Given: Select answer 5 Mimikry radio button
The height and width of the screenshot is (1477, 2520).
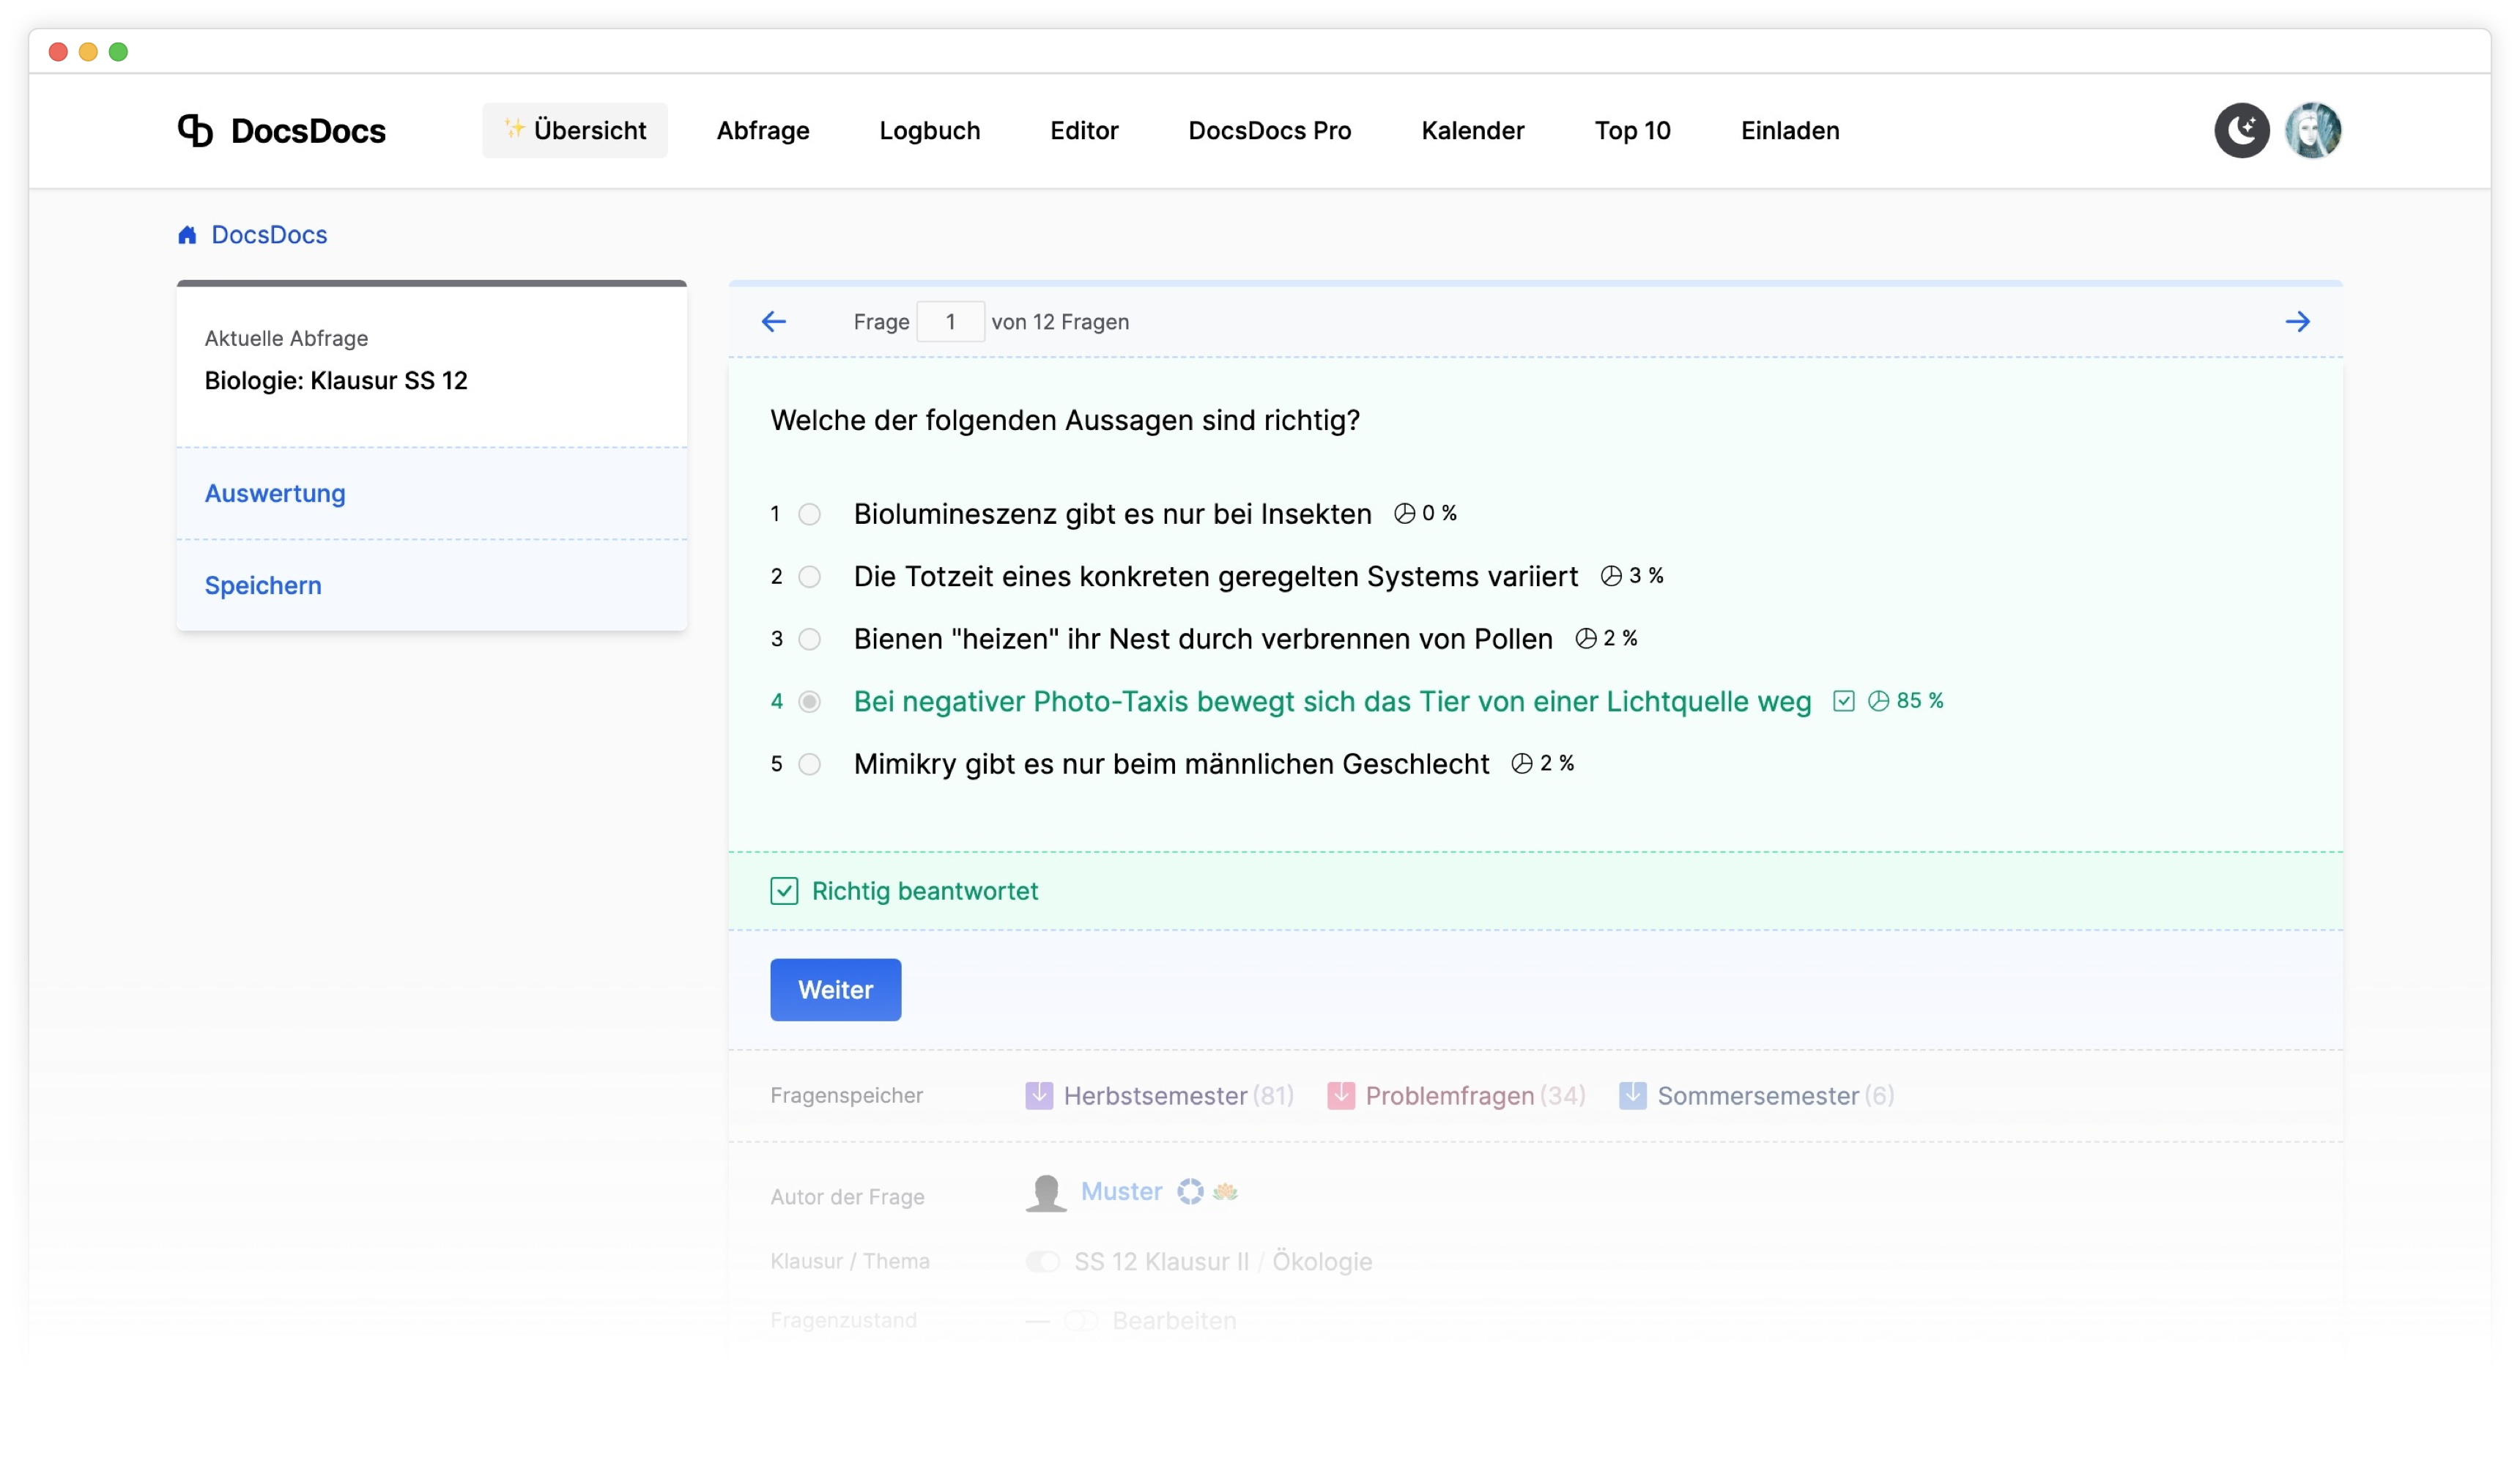Looking at the screenshot, I should point(809,764).
